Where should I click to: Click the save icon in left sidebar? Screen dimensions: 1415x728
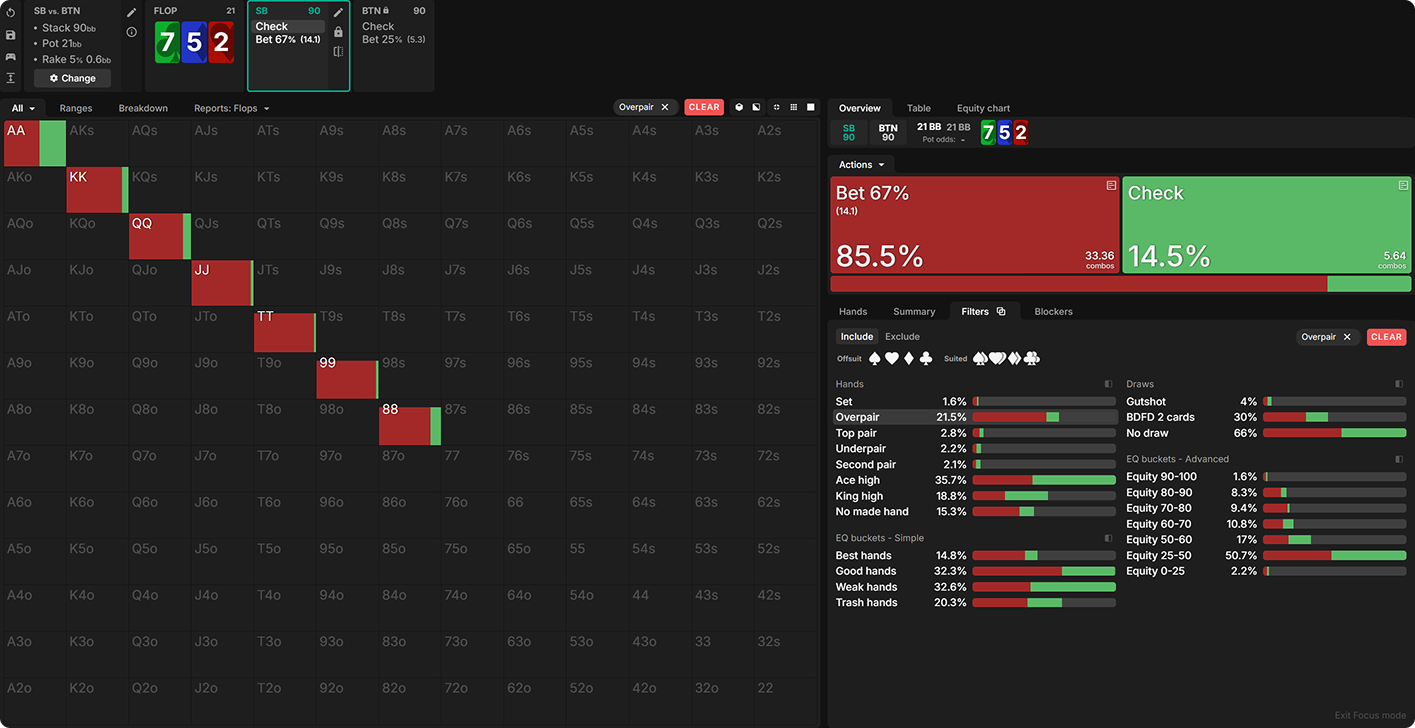[11, 35]
